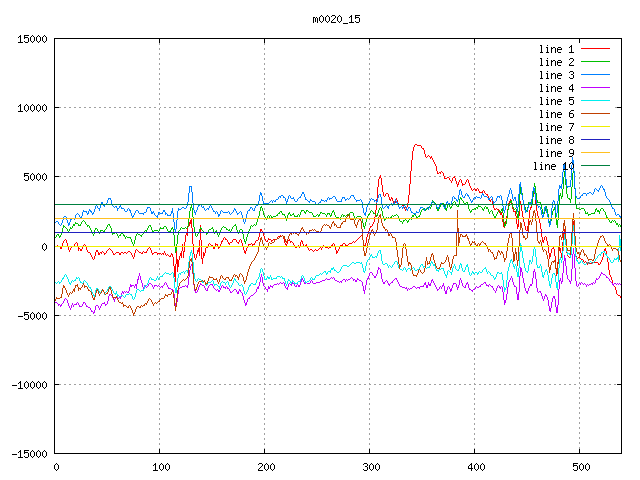Click the cyan line 5 legend swatch
The height and width of the screenshot is (480, 640).
(x=595, y=101)
